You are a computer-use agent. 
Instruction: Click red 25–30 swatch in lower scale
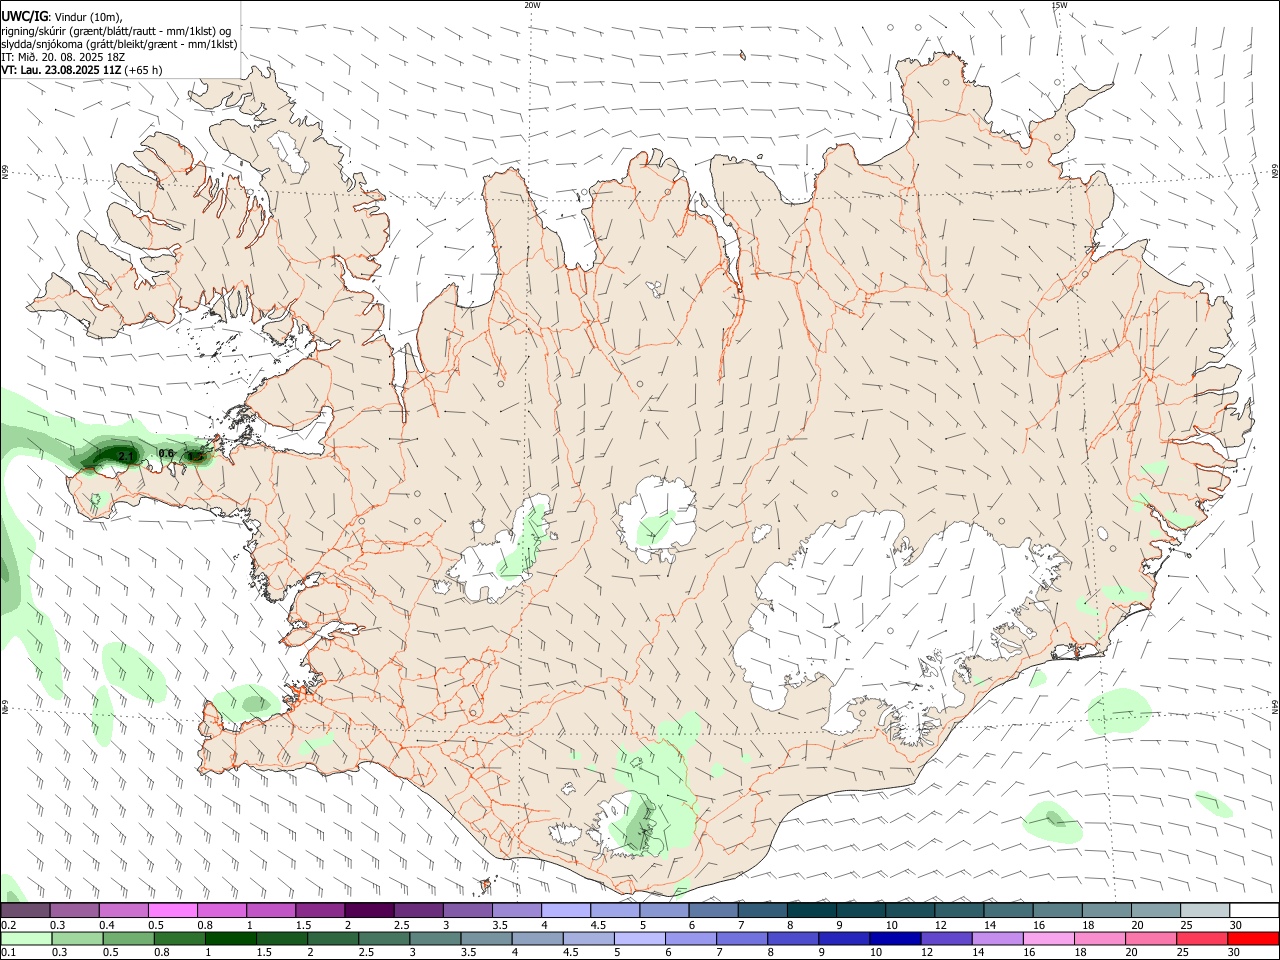tap(1202, 938)
